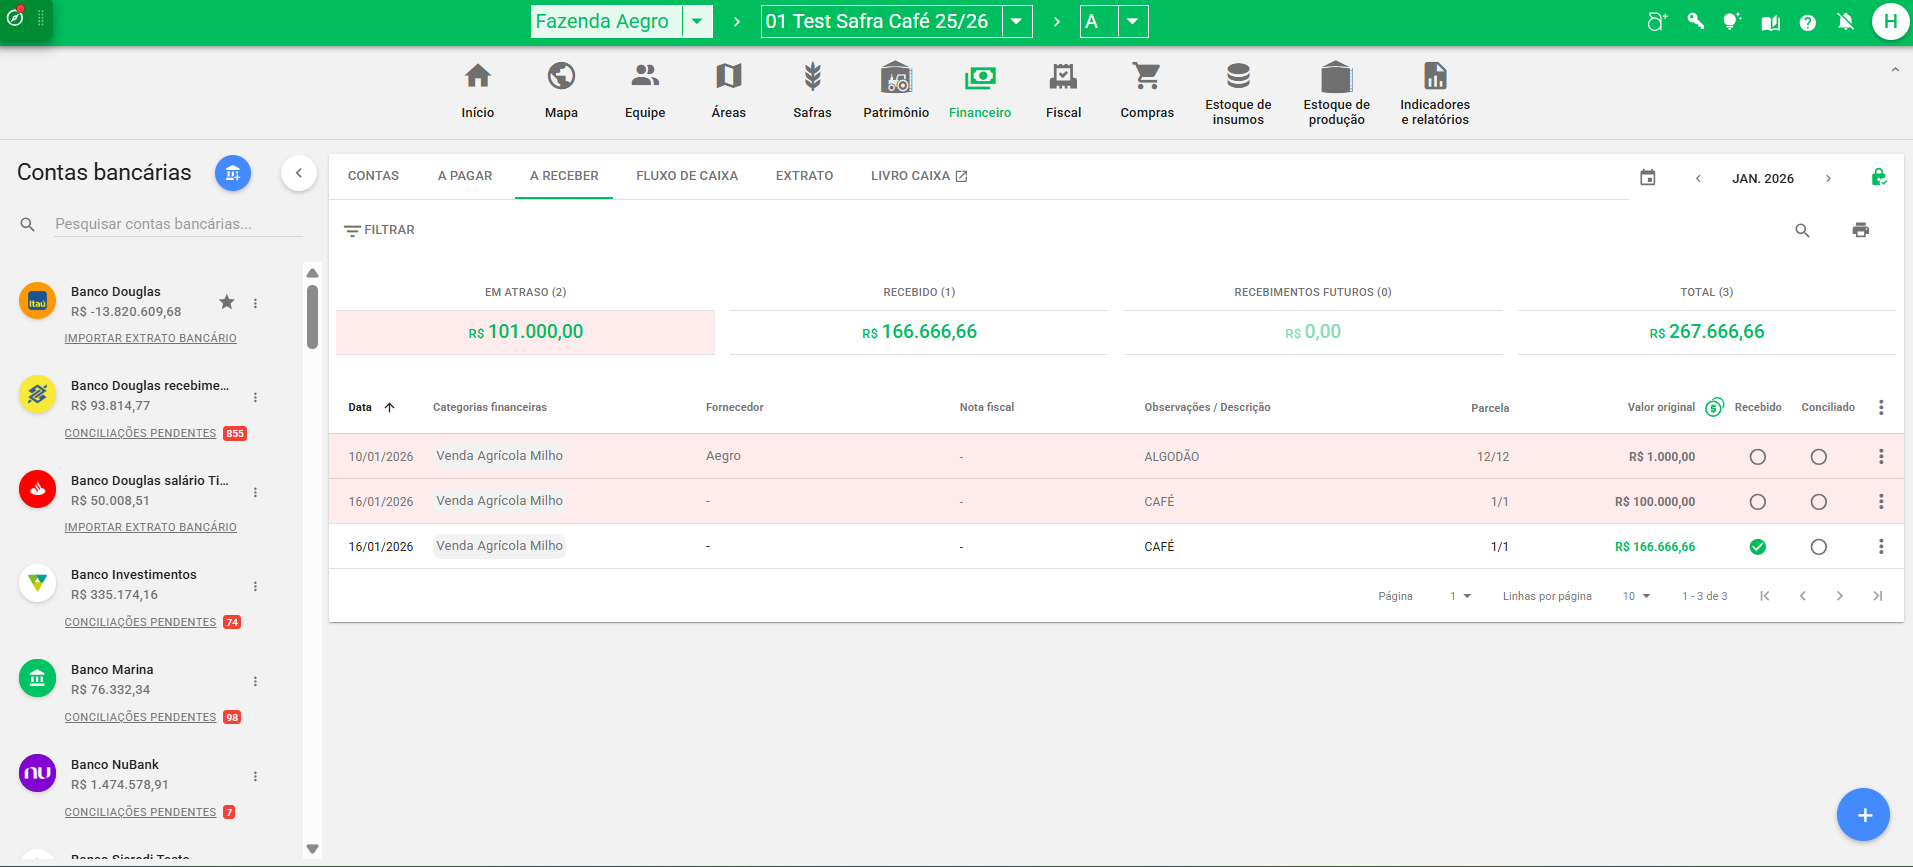Star Banco Douglas as favorite
Screen dimensions: 1913x867
pyautogui.click(x=227, y=302)
